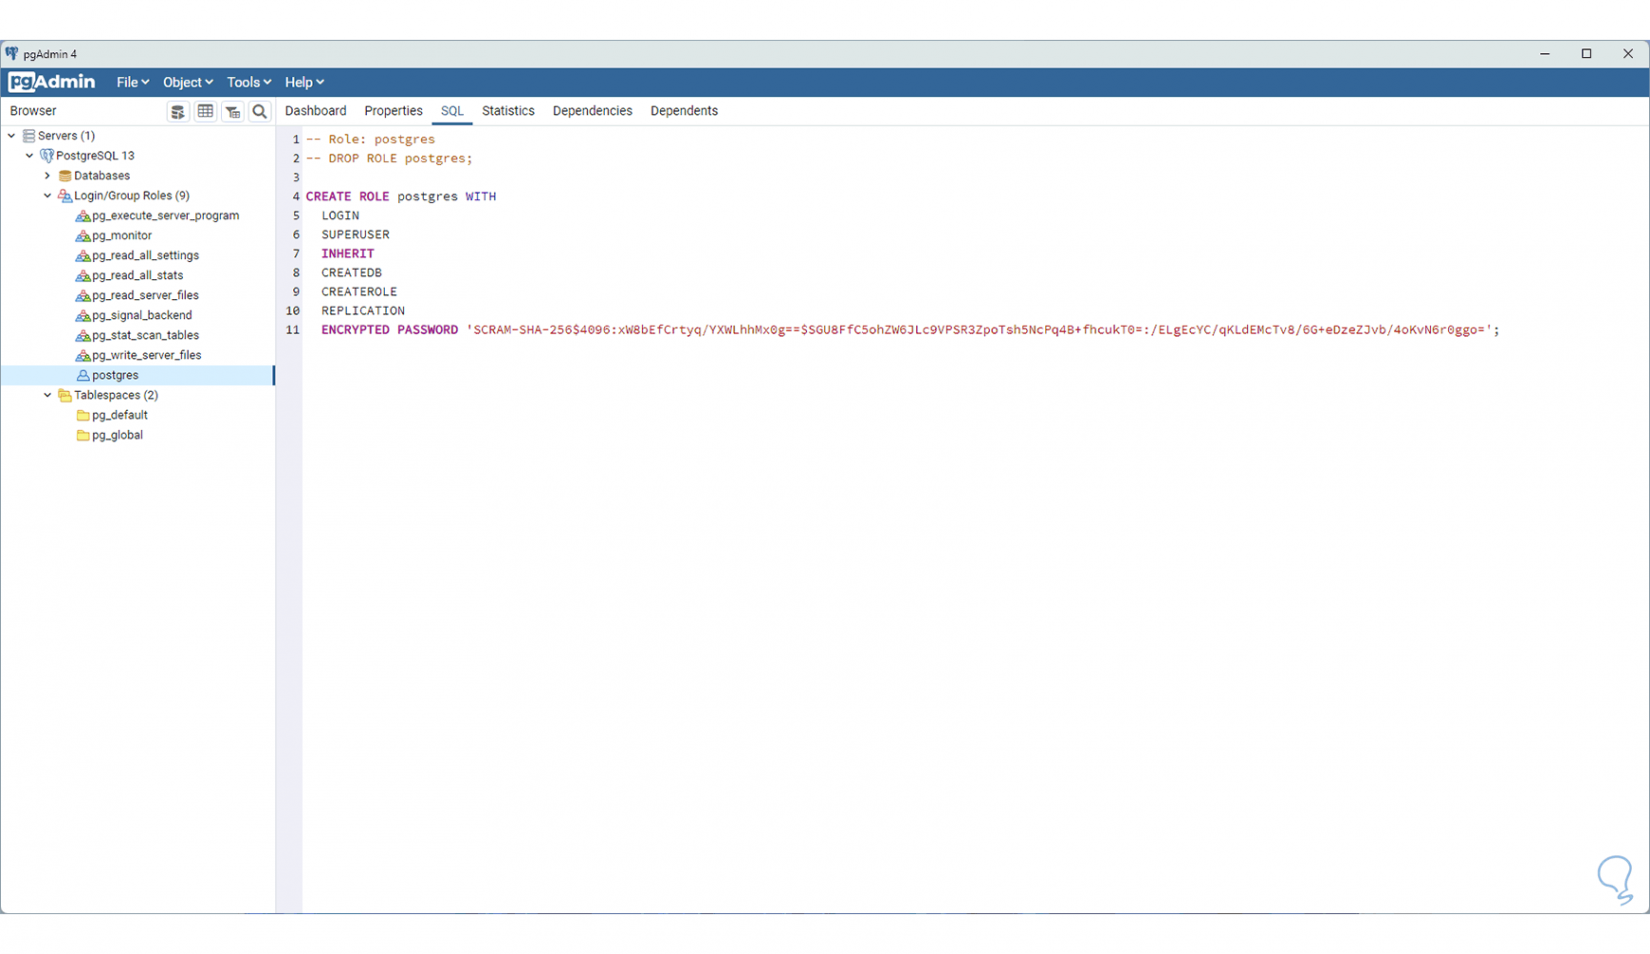Screen dimensions: 1650x954
Task: Maximize the pgAdmin 4 window
Action: (1586, 54)
